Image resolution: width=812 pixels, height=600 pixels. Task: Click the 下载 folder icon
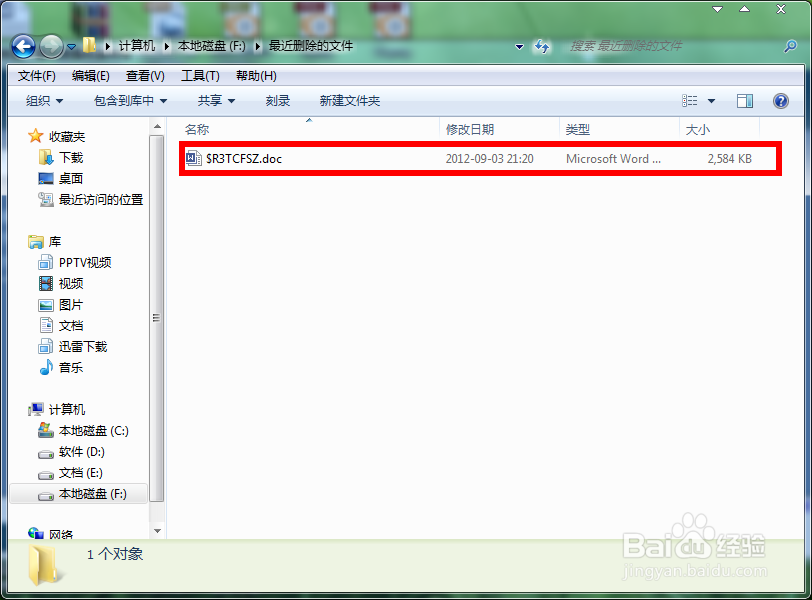tap(46, 157)
